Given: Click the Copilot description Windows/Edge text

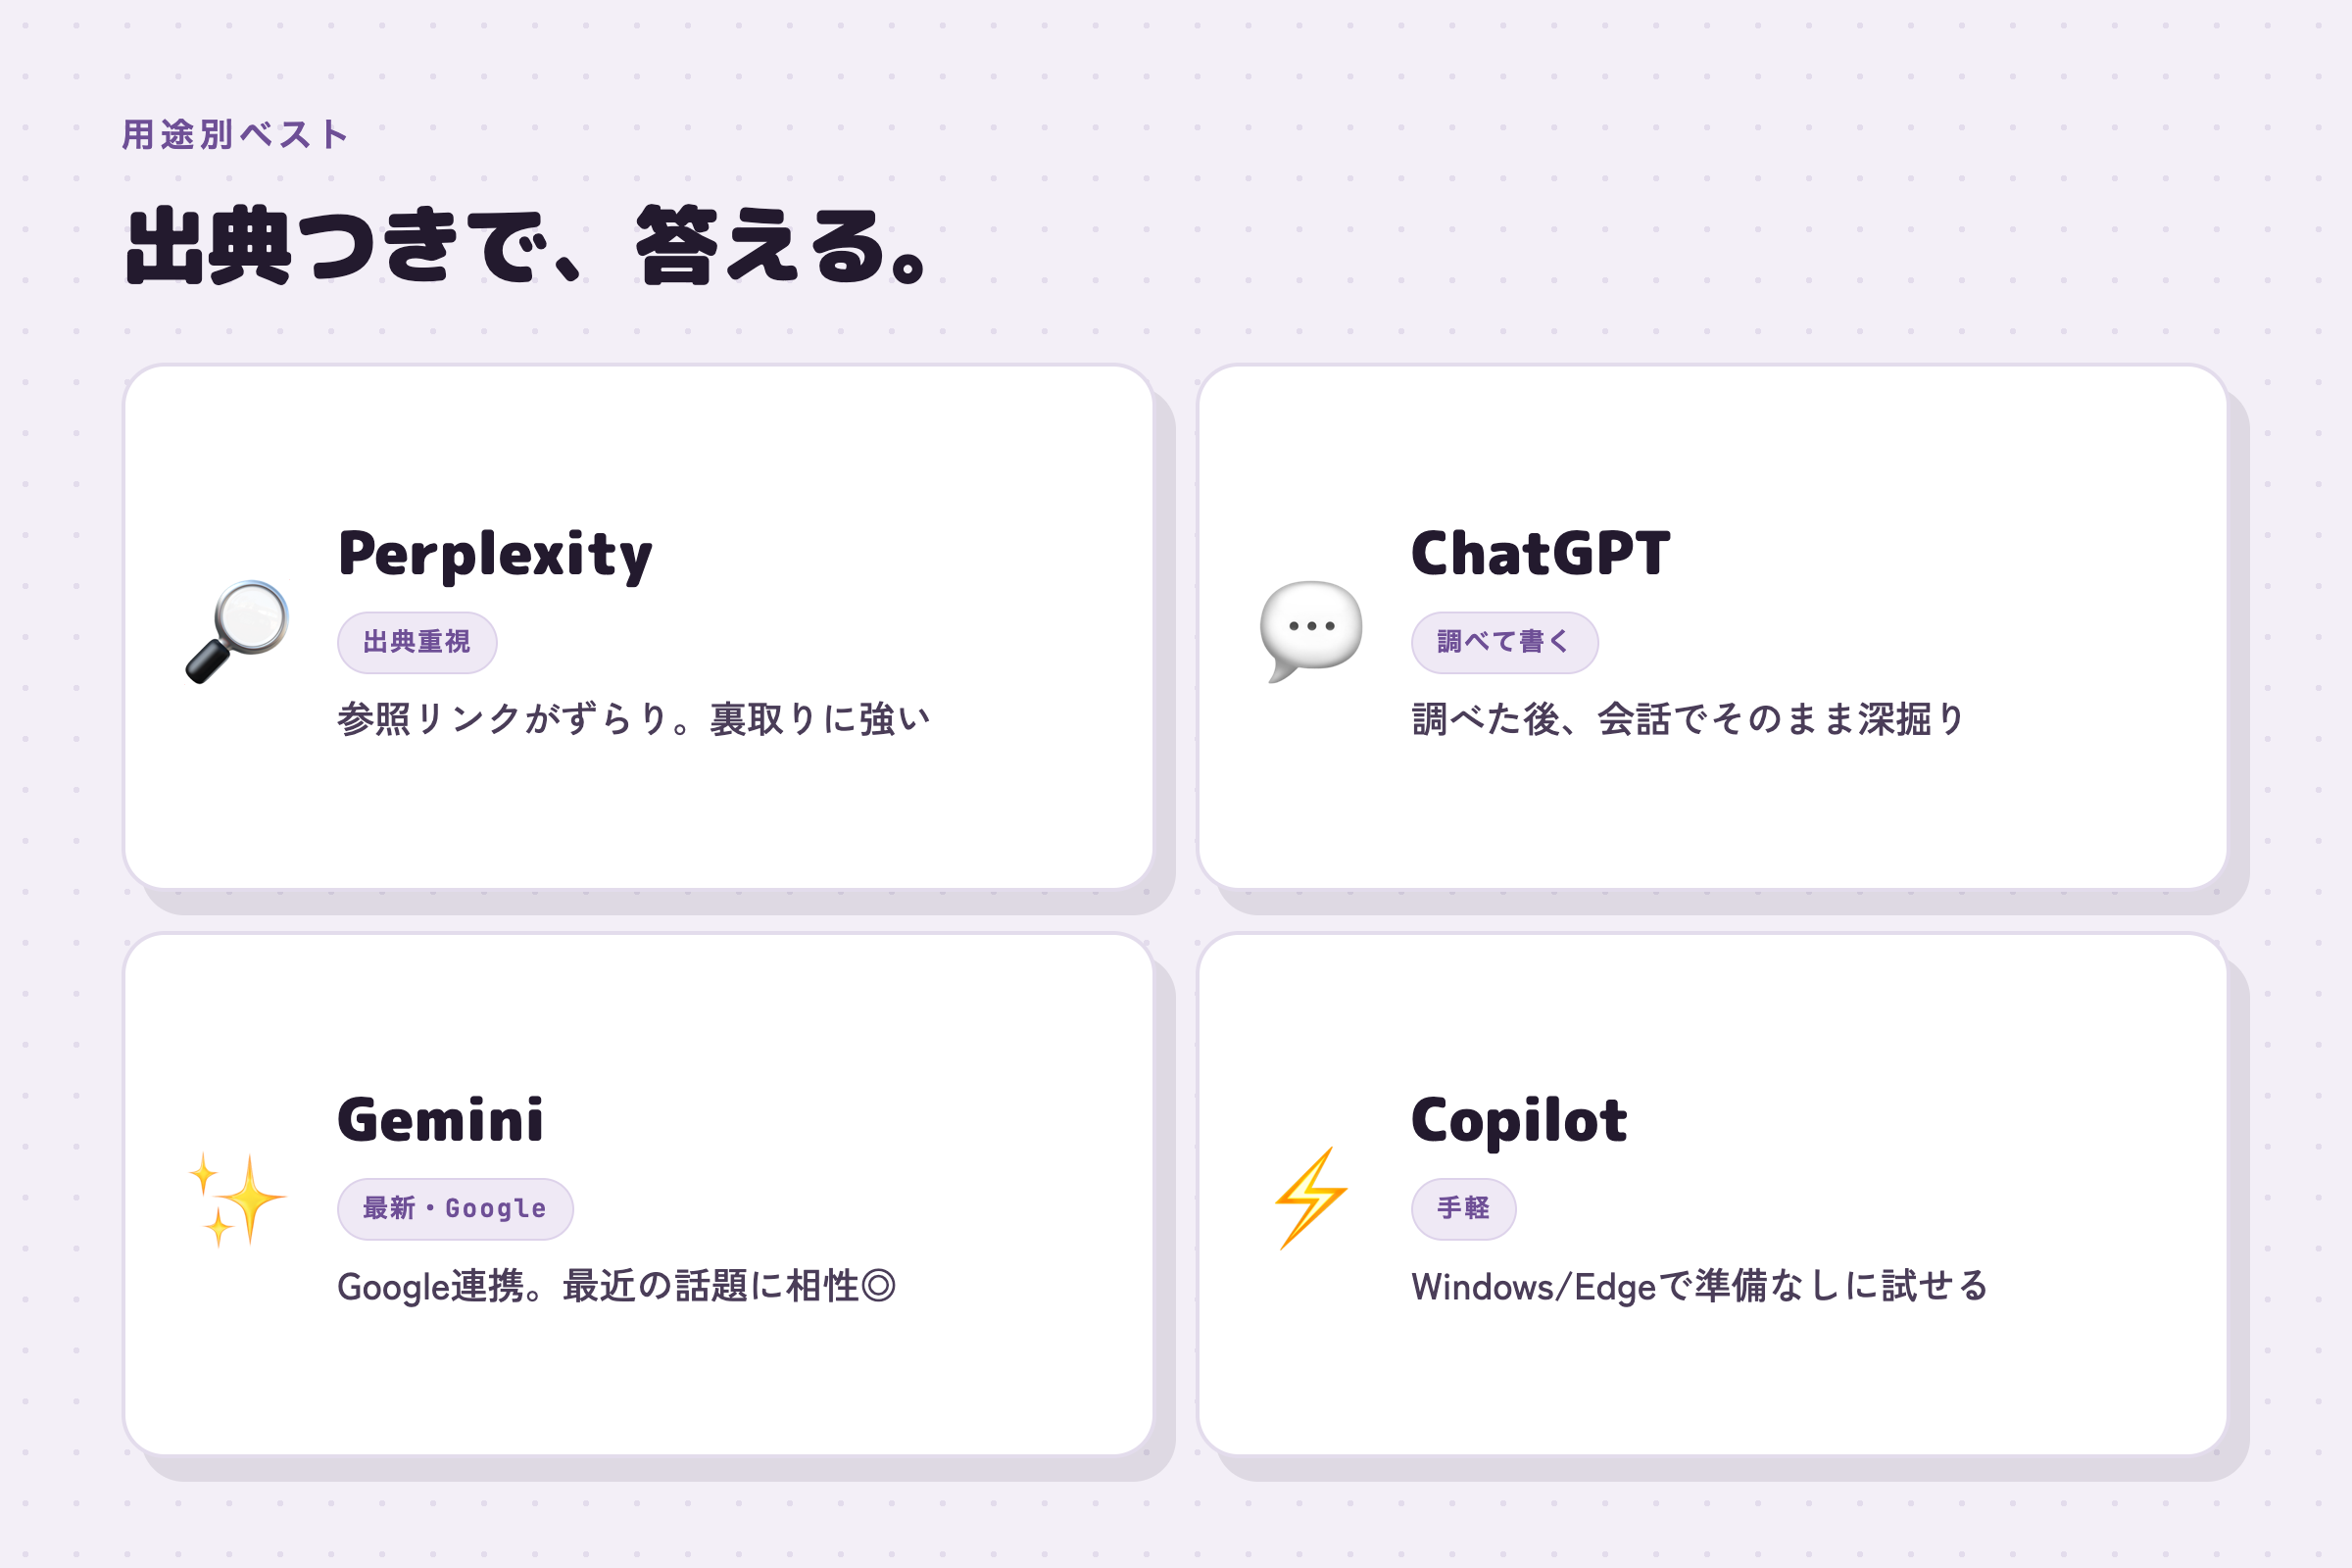Looking at the screenshot, I should [1700, 1286].
